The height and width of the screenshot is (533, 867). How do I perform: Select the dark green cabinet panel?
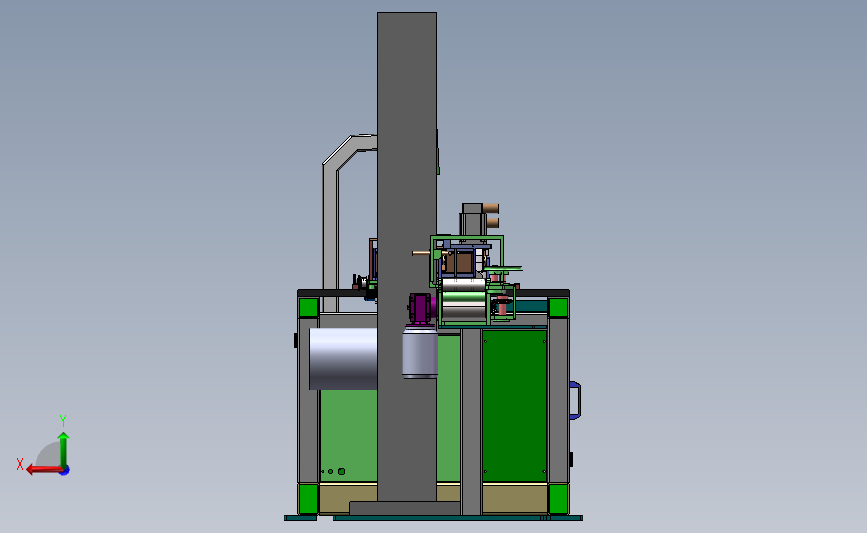click(514, 405)
